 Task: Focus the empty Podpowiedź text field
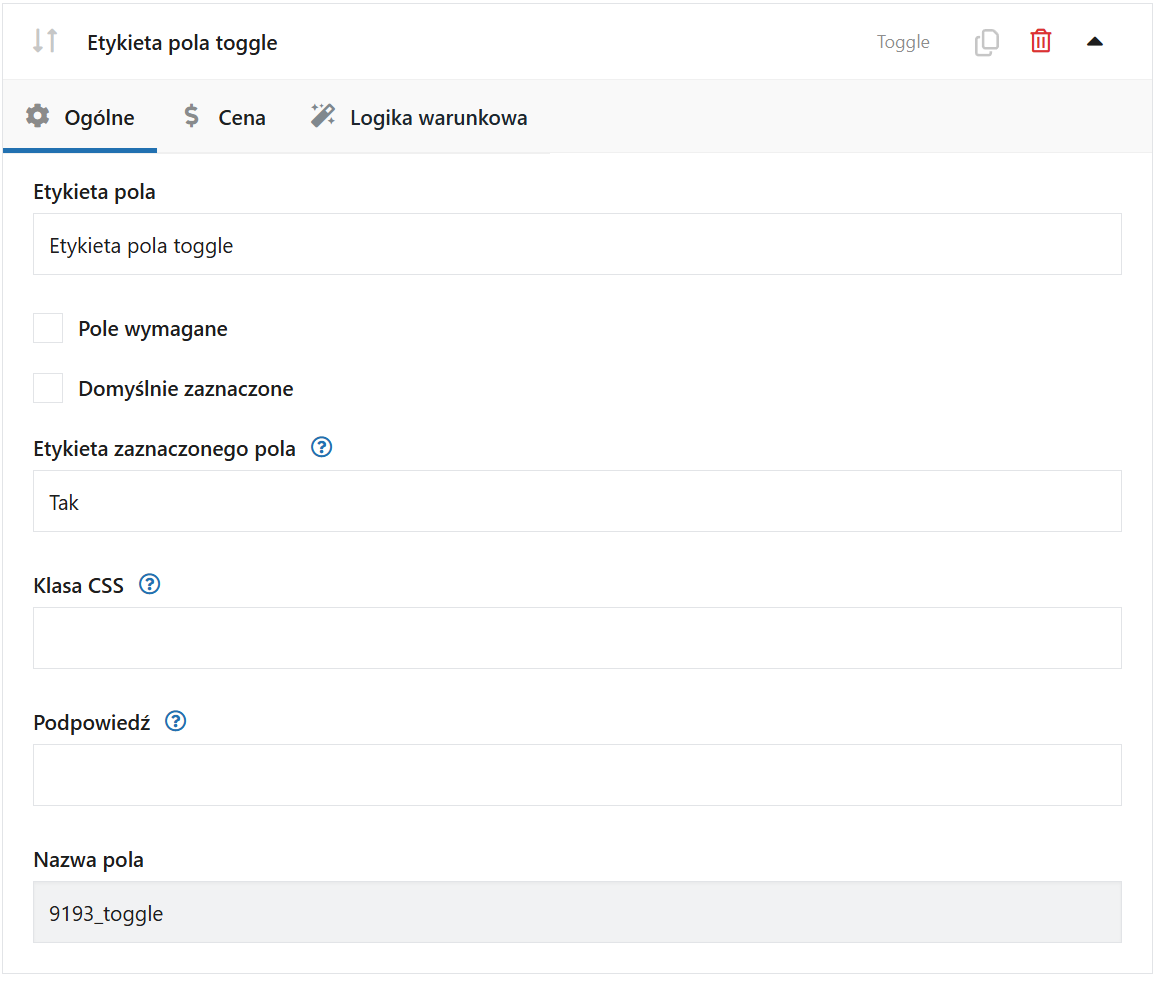click(x=577, y=775)
